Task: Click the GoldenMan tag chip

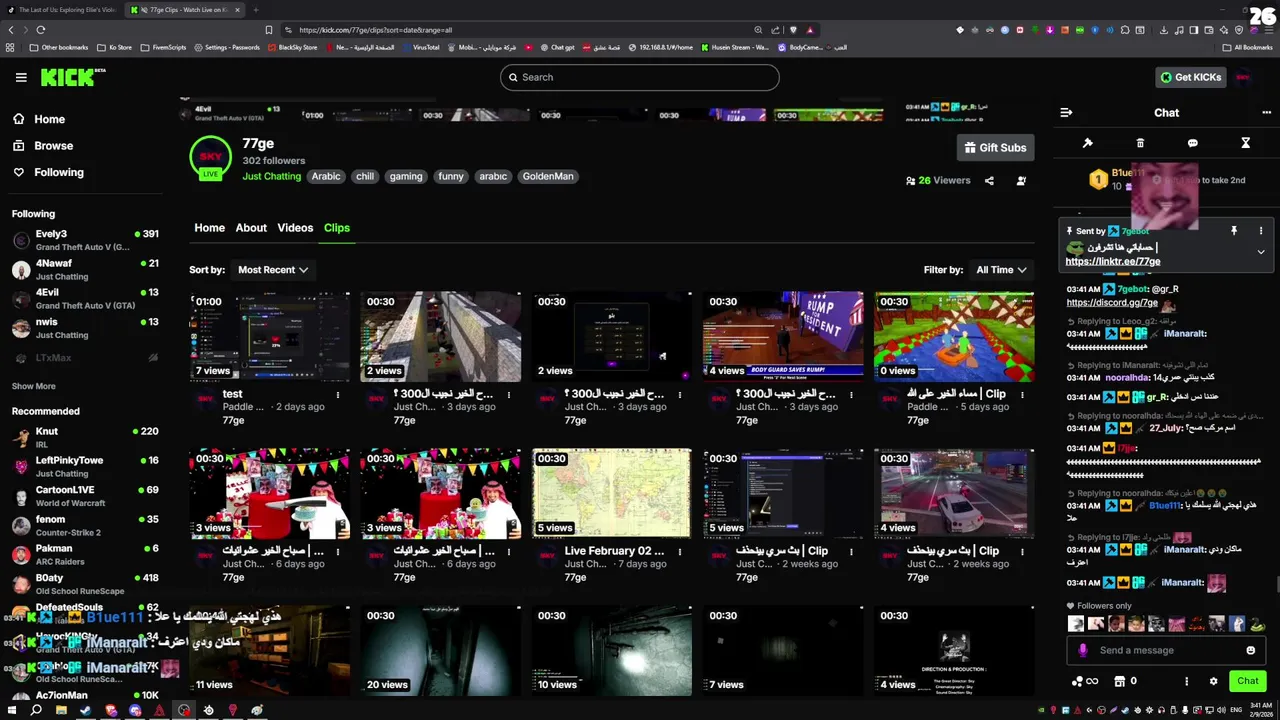Action: click(548, 176)
